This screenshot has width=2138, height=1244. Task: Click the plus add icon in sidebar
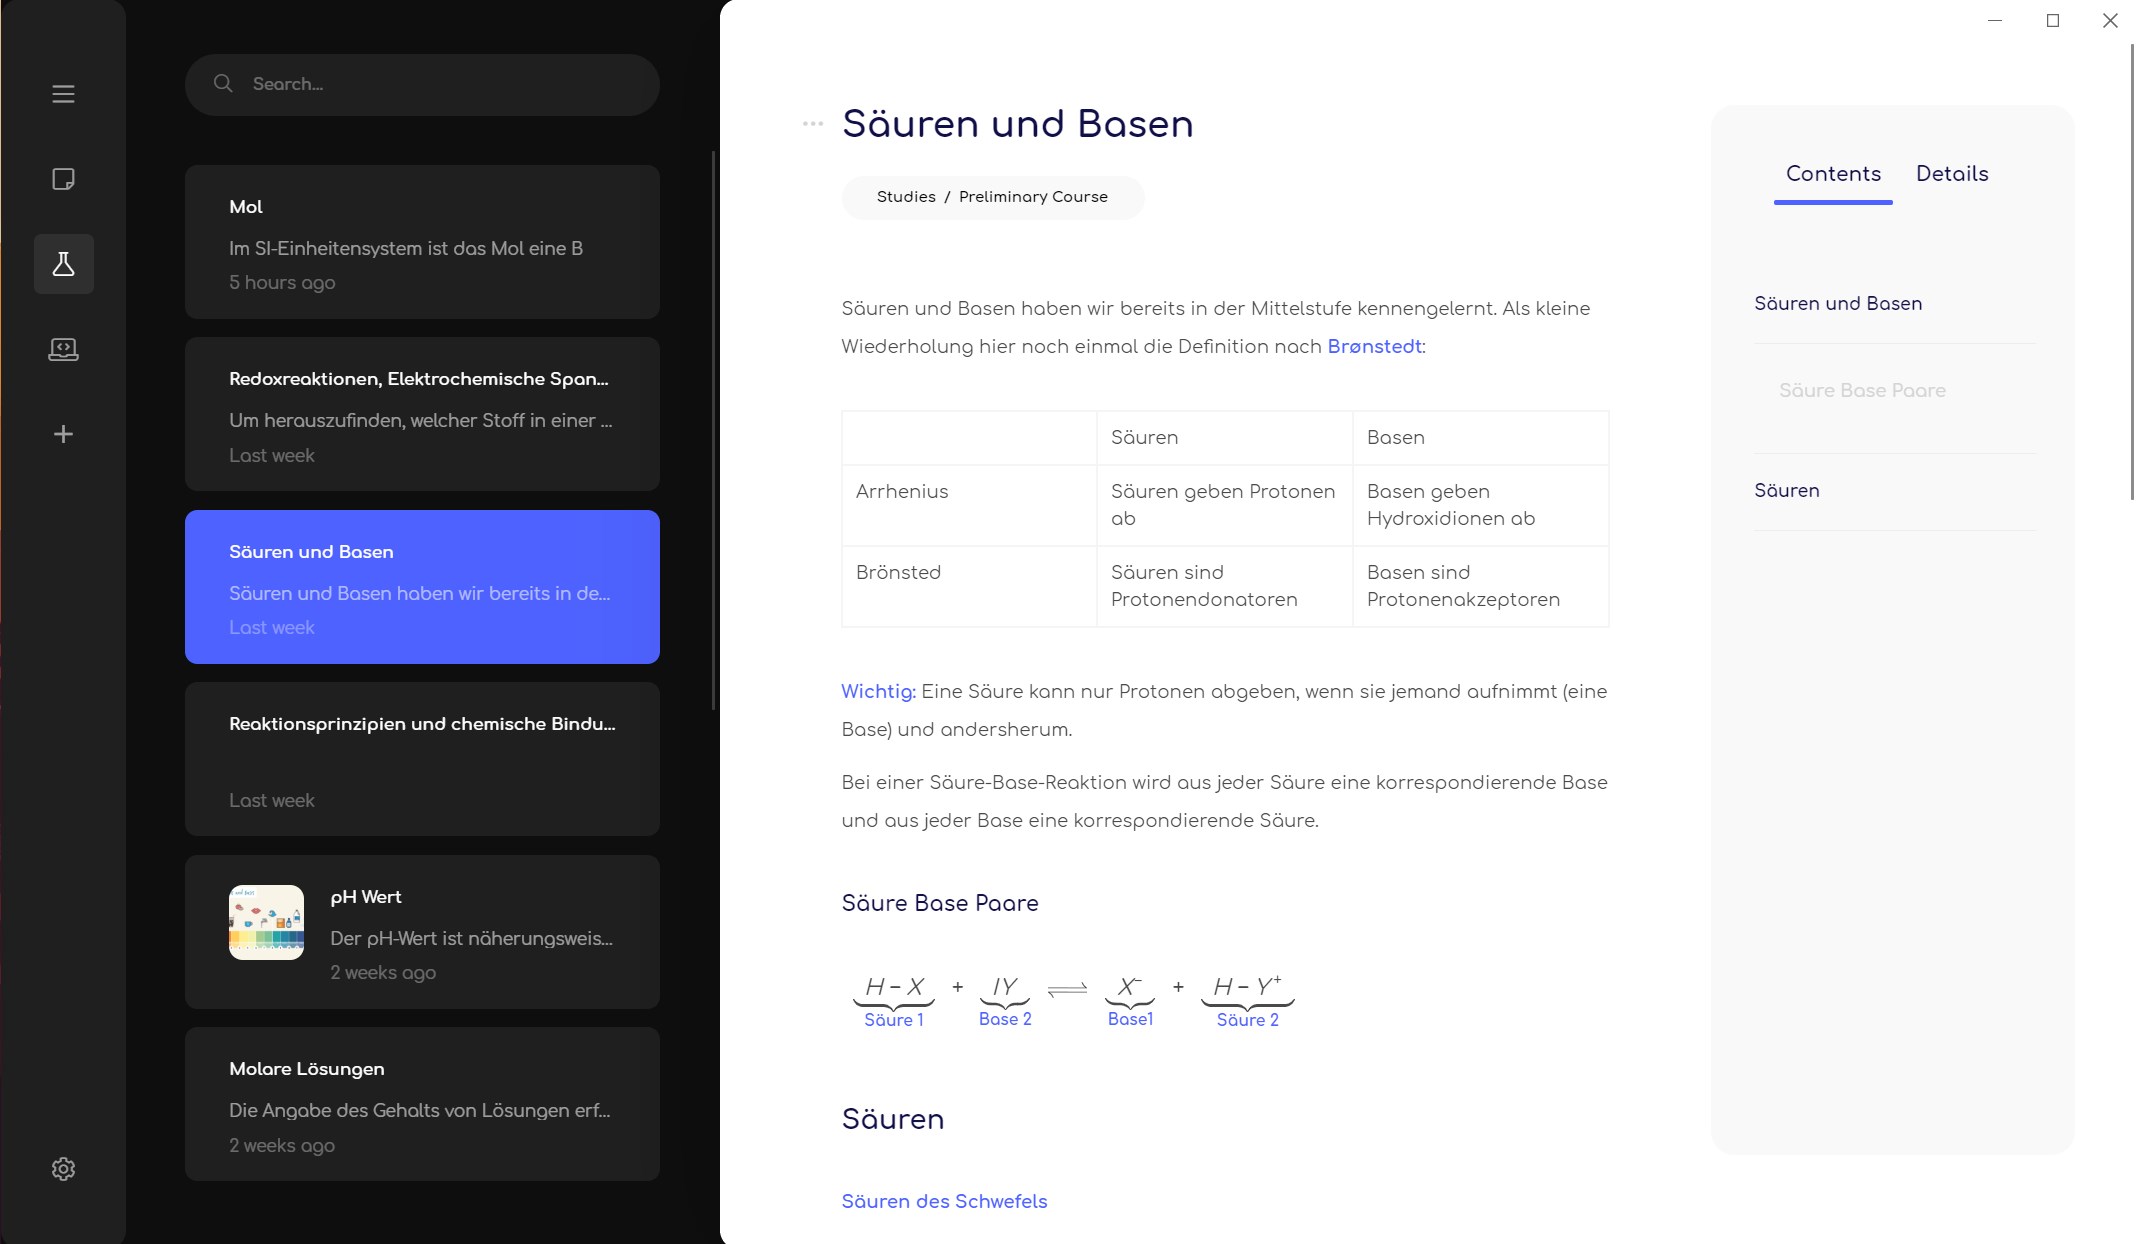pyautogui.click(x=63, y=434)
